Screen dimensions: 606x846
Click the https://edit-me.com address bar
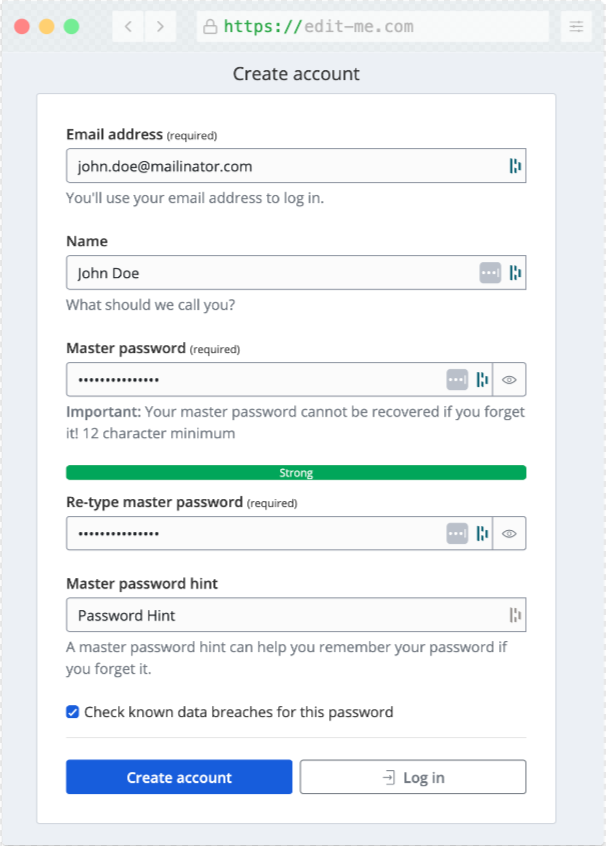click(x=372, y=26)
